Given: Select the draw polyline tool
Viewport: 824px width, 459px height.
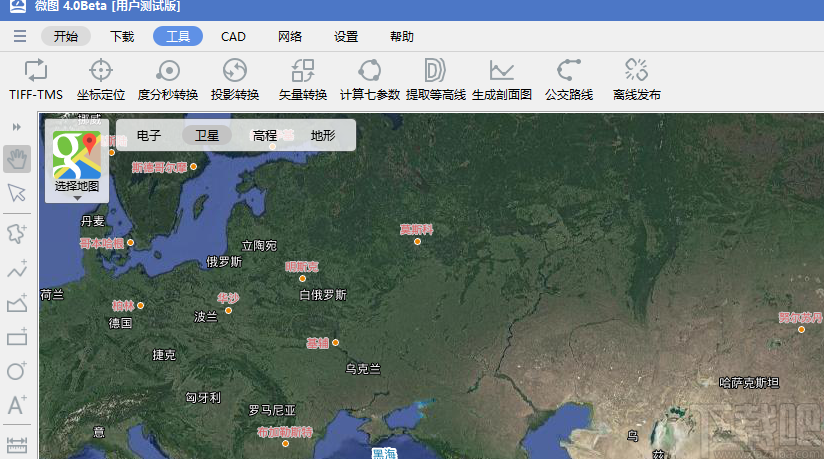Looking at the screenshot, I should click(17, 269).
